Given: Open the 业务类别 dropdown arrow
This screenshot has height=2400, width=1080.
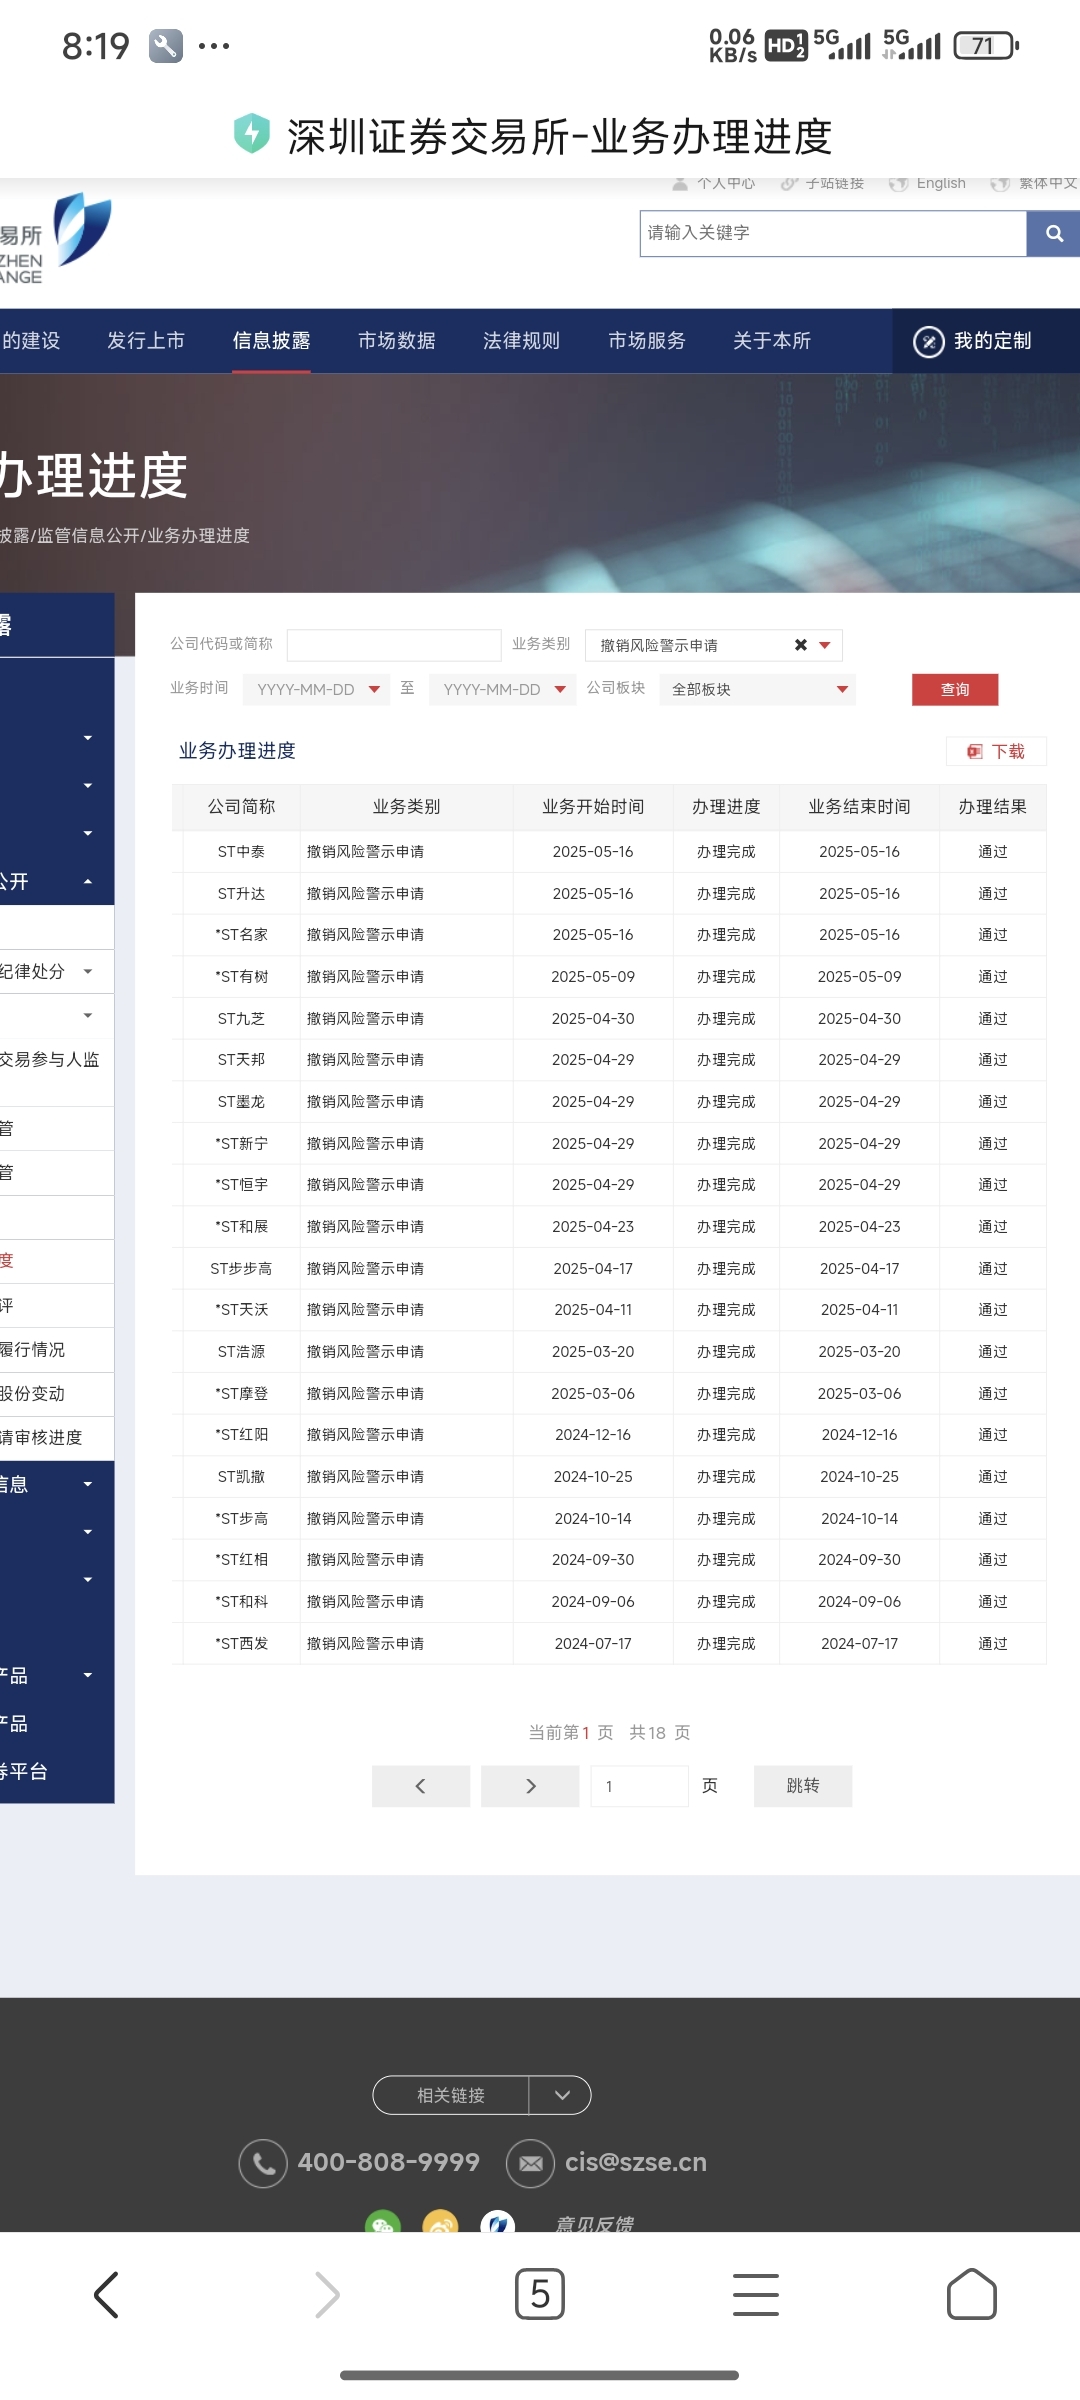Looking at the screenshot, I should pos(825,645).
